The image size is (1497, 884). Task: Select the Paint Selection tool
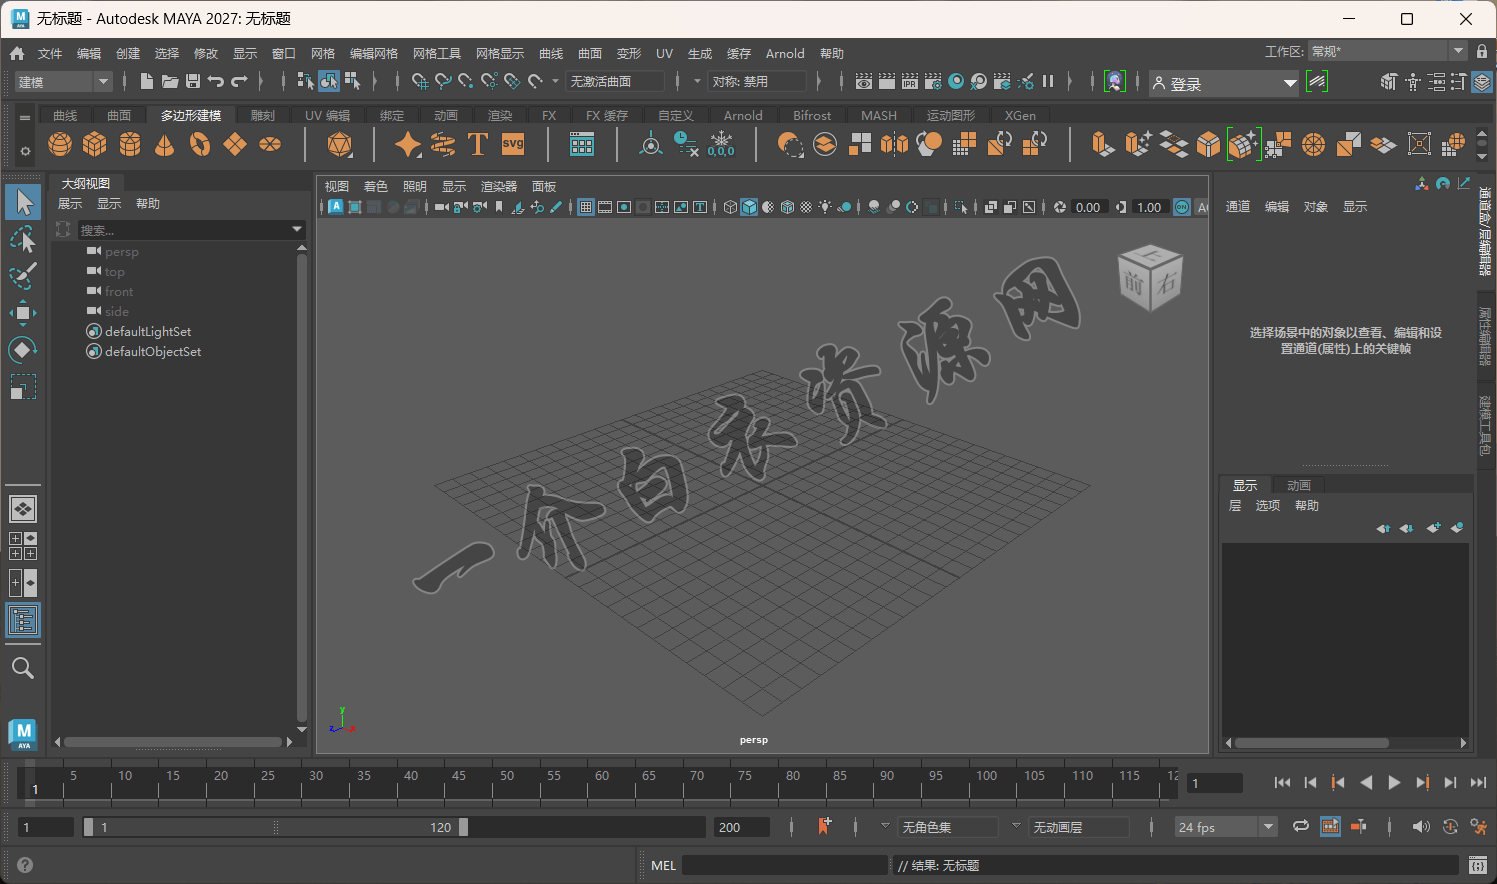[23, 276]
